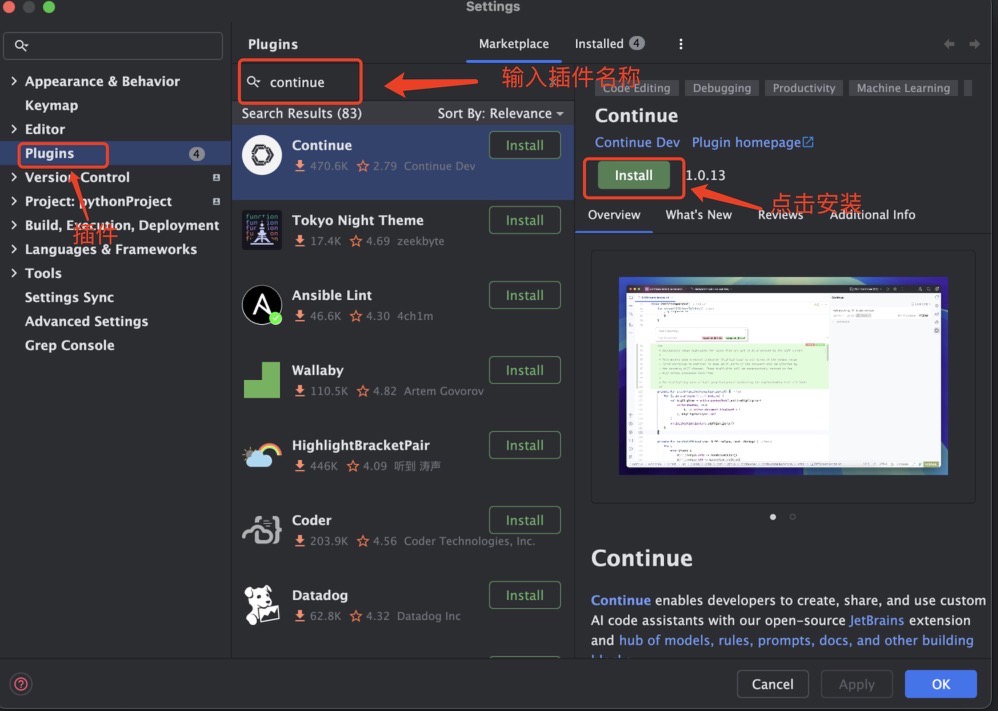998x711 pixels.
Task: Install the HighlightBracketPair plugin
Action: pos(524,446)
